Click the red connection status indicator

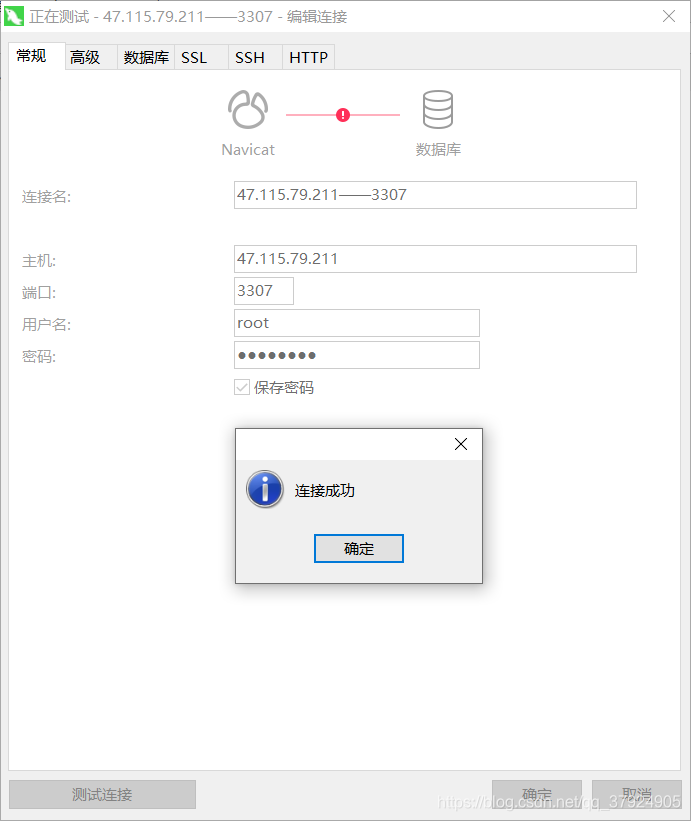click(343, 115)
